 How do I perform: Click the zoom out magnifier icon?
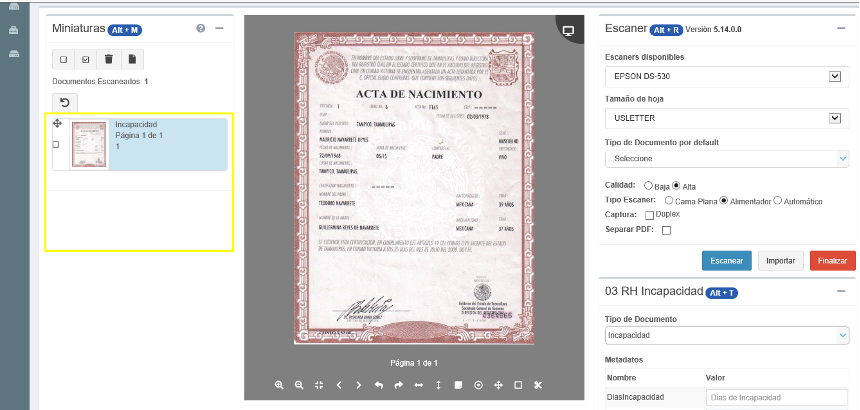[x=299, y=385]
